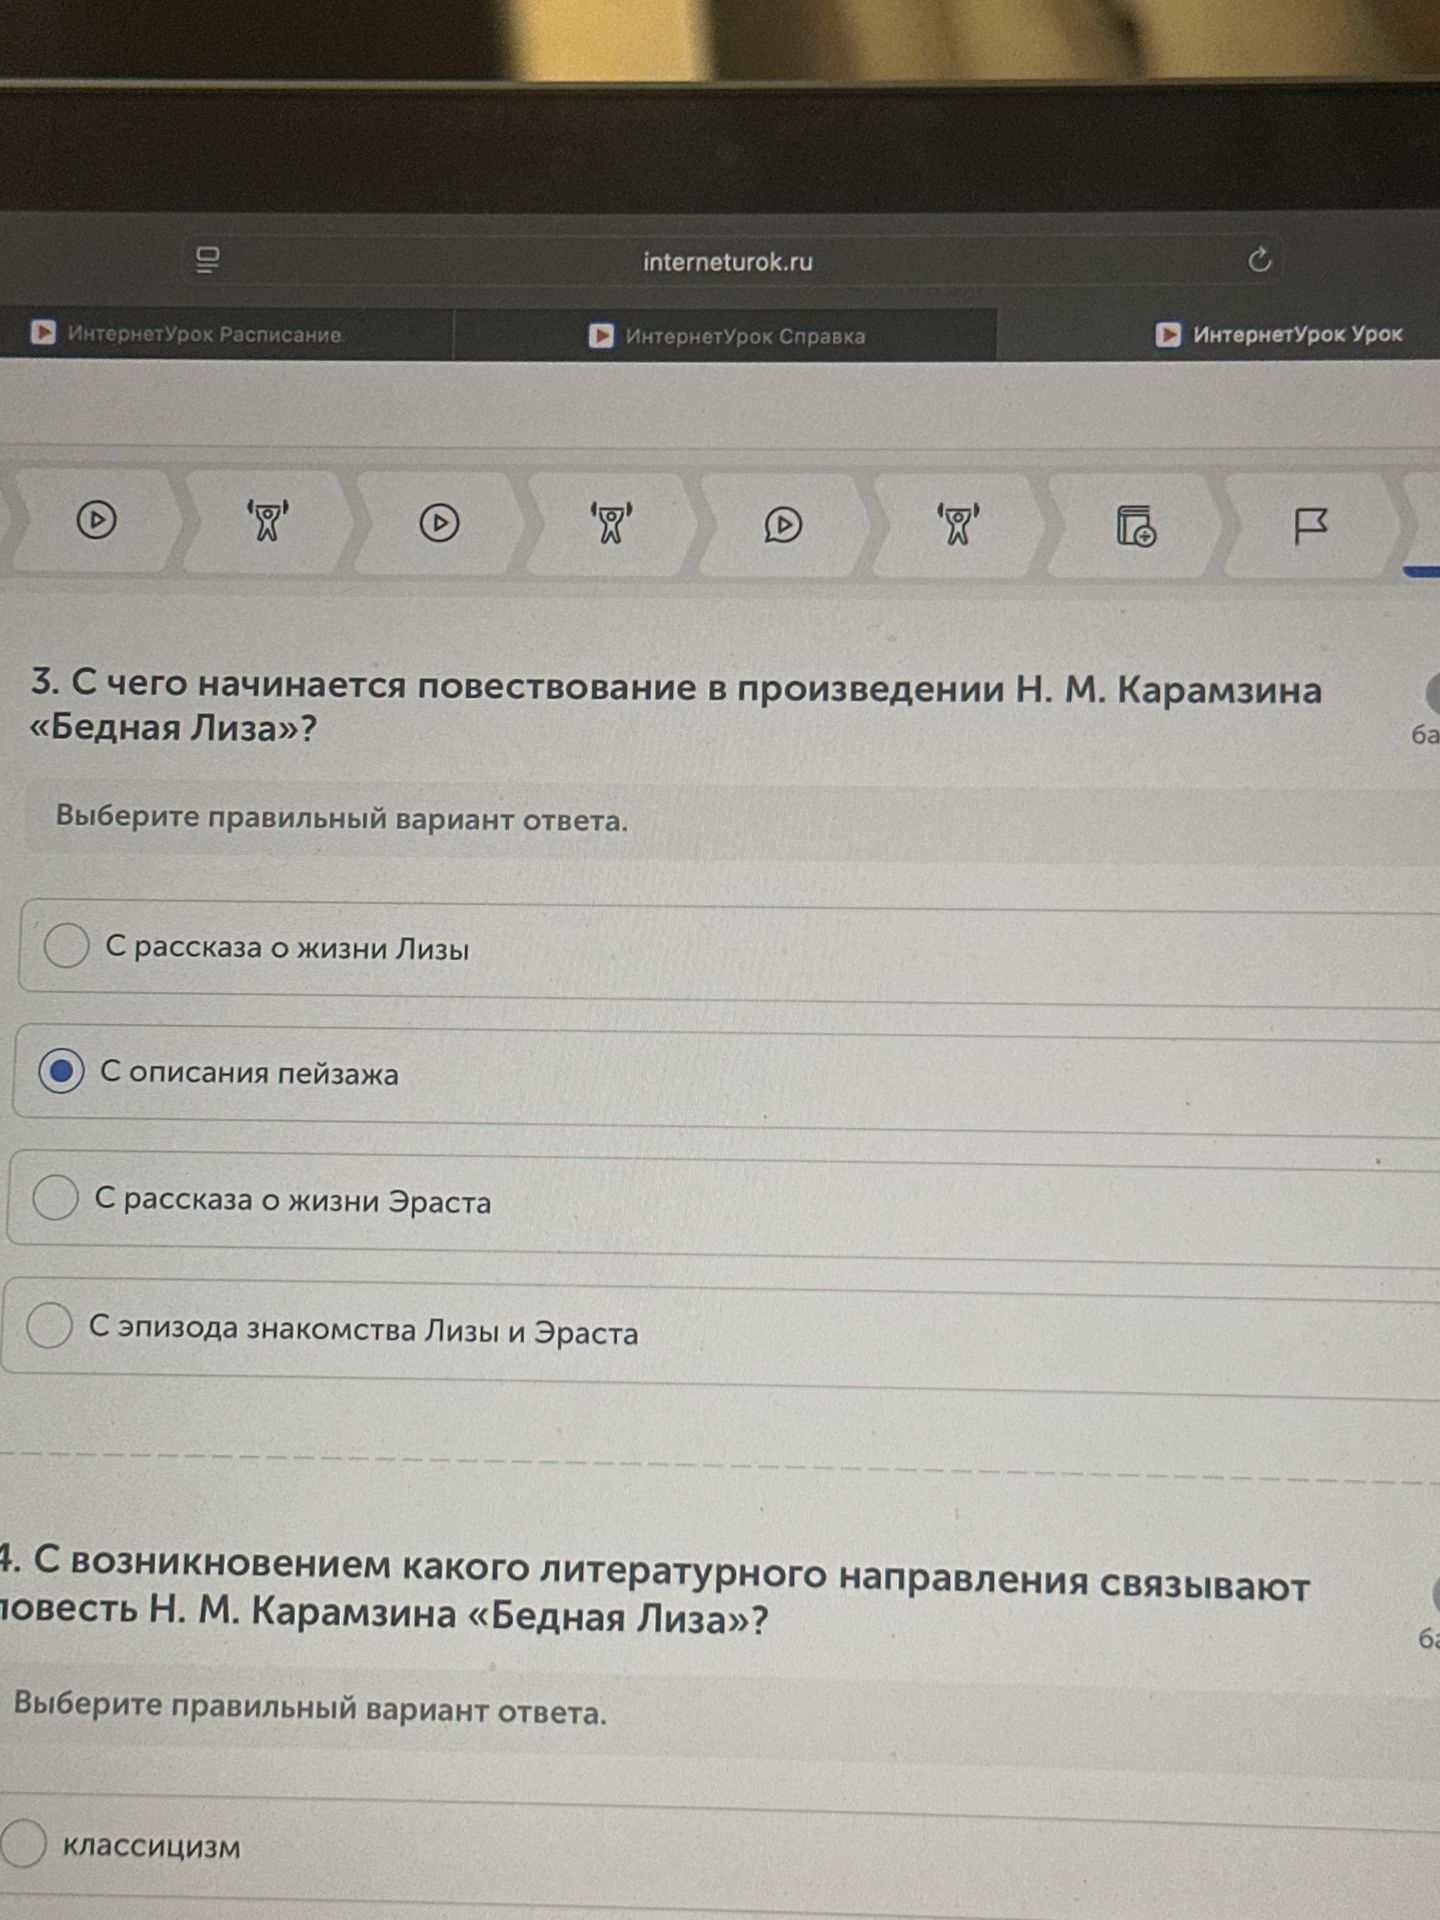The image size is (1440, 1920).
Task: Switch to the ИнтернетУрок Урок tab
Action: 1279,334
